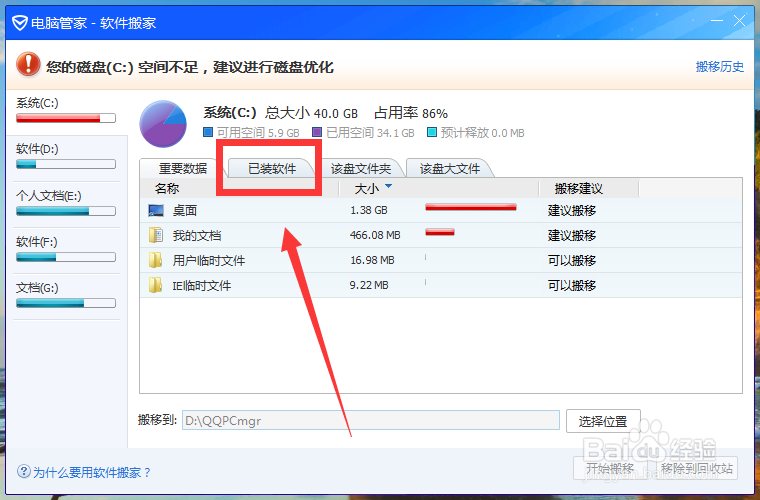Click the 搬移建议 column header
The image size is (760, 500).
579,188
